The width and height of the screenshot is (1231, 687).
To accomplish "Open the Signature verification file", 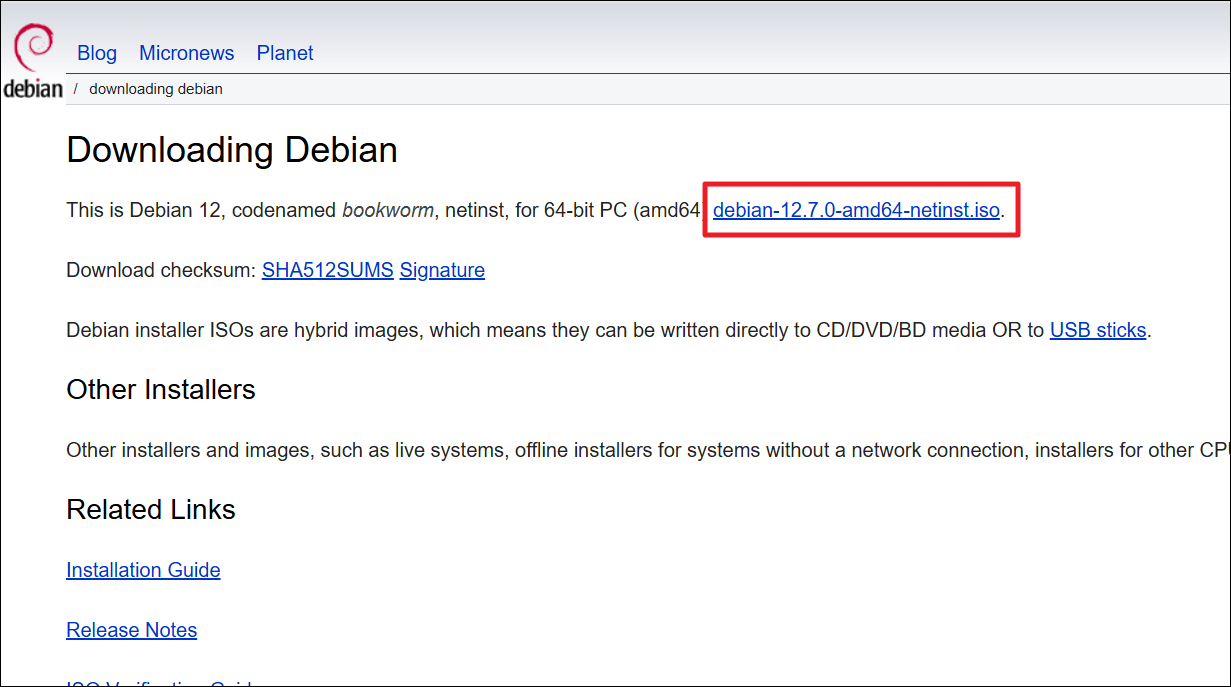I will pyautogui.click(x=441, y=270).
